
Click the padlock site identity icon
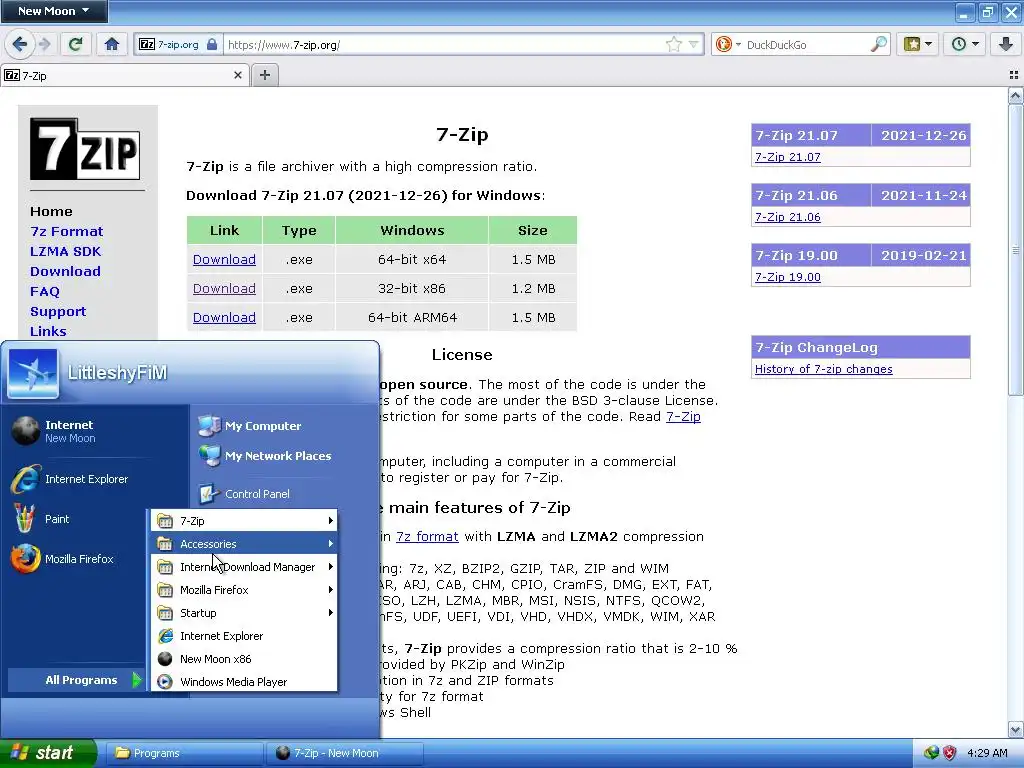click(212, 44)
